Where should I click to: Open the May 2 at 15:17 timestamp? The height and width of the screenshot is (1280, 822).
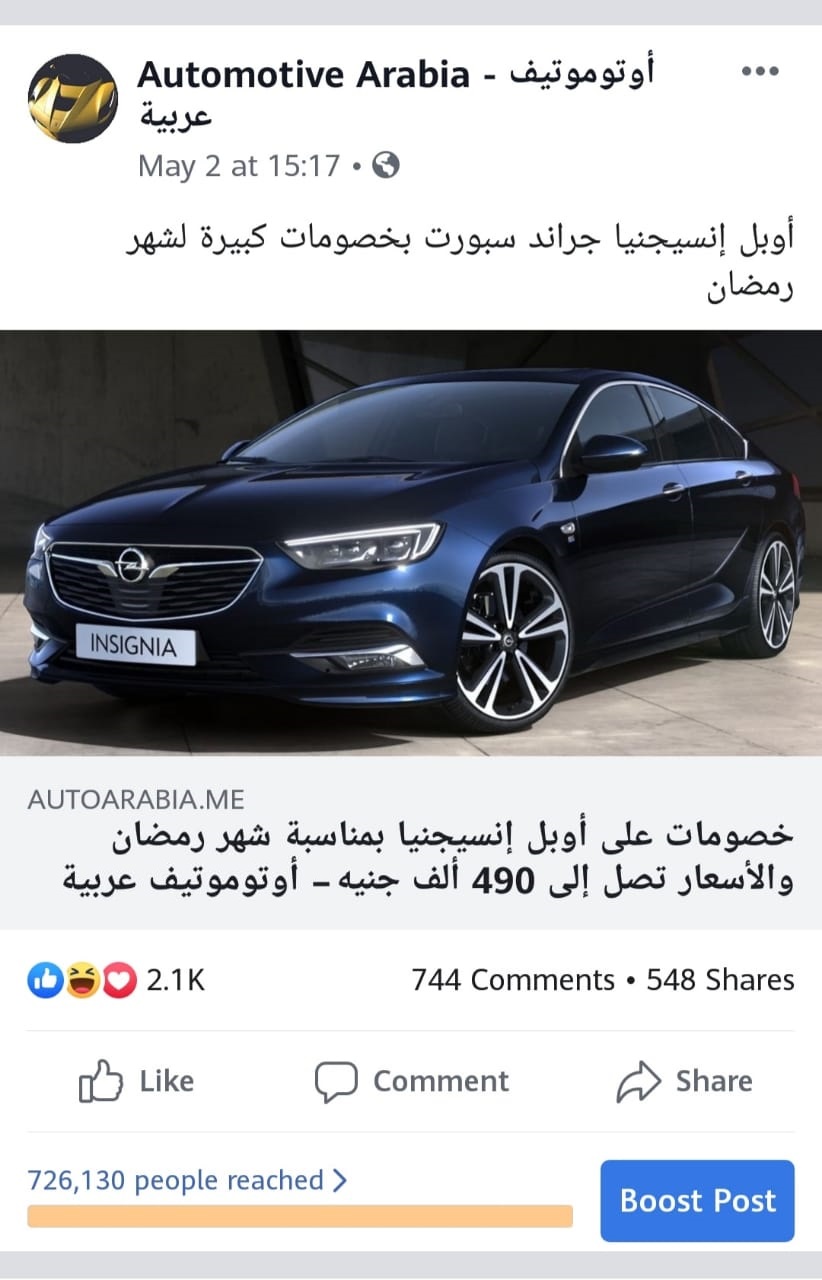239,165
